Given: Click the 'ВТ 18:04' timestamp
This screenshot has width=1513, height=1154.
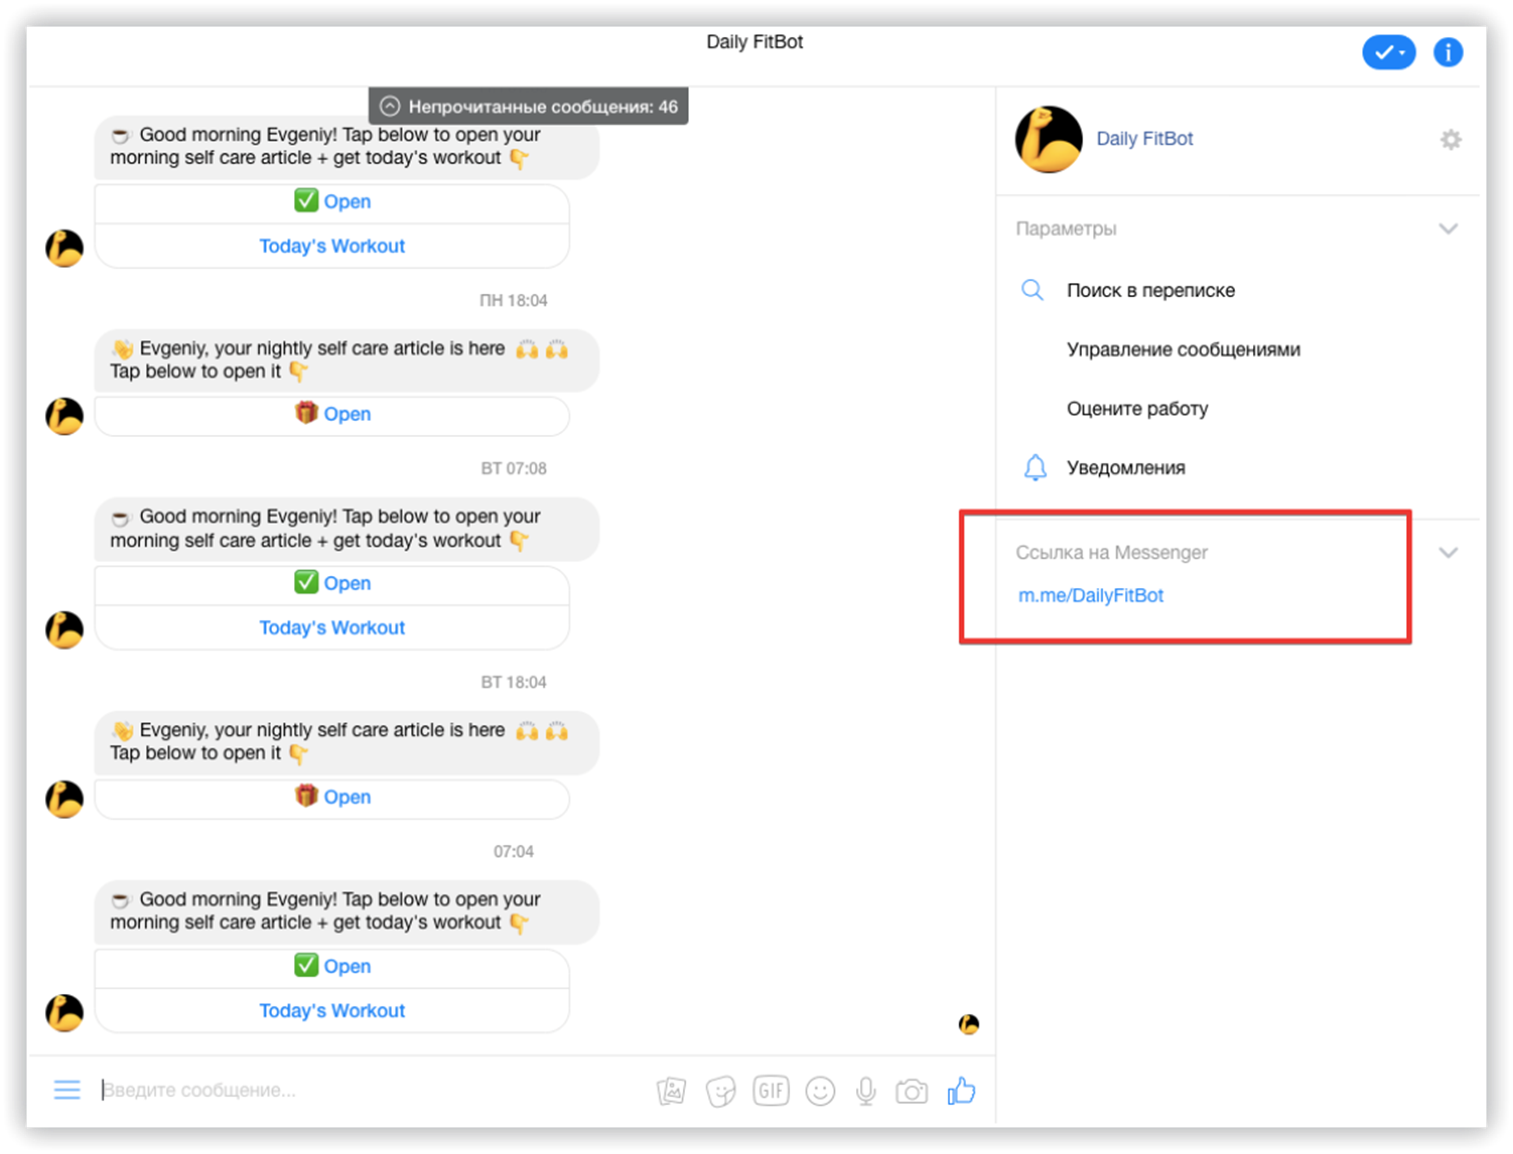Looking at the screenshot, I should click(x=513, y=682).
